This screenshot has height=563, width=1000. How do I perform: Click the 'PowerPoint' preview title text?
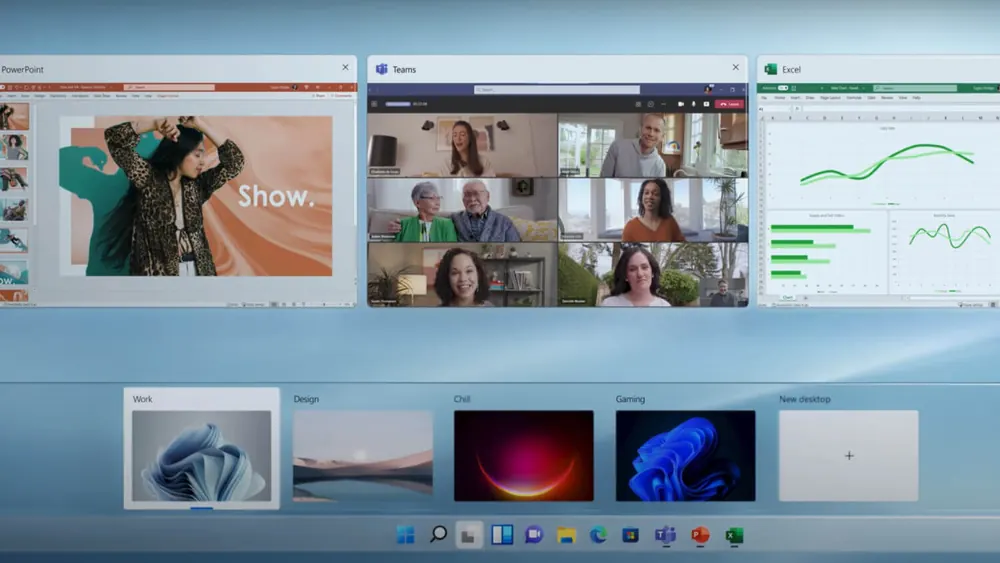22,69
